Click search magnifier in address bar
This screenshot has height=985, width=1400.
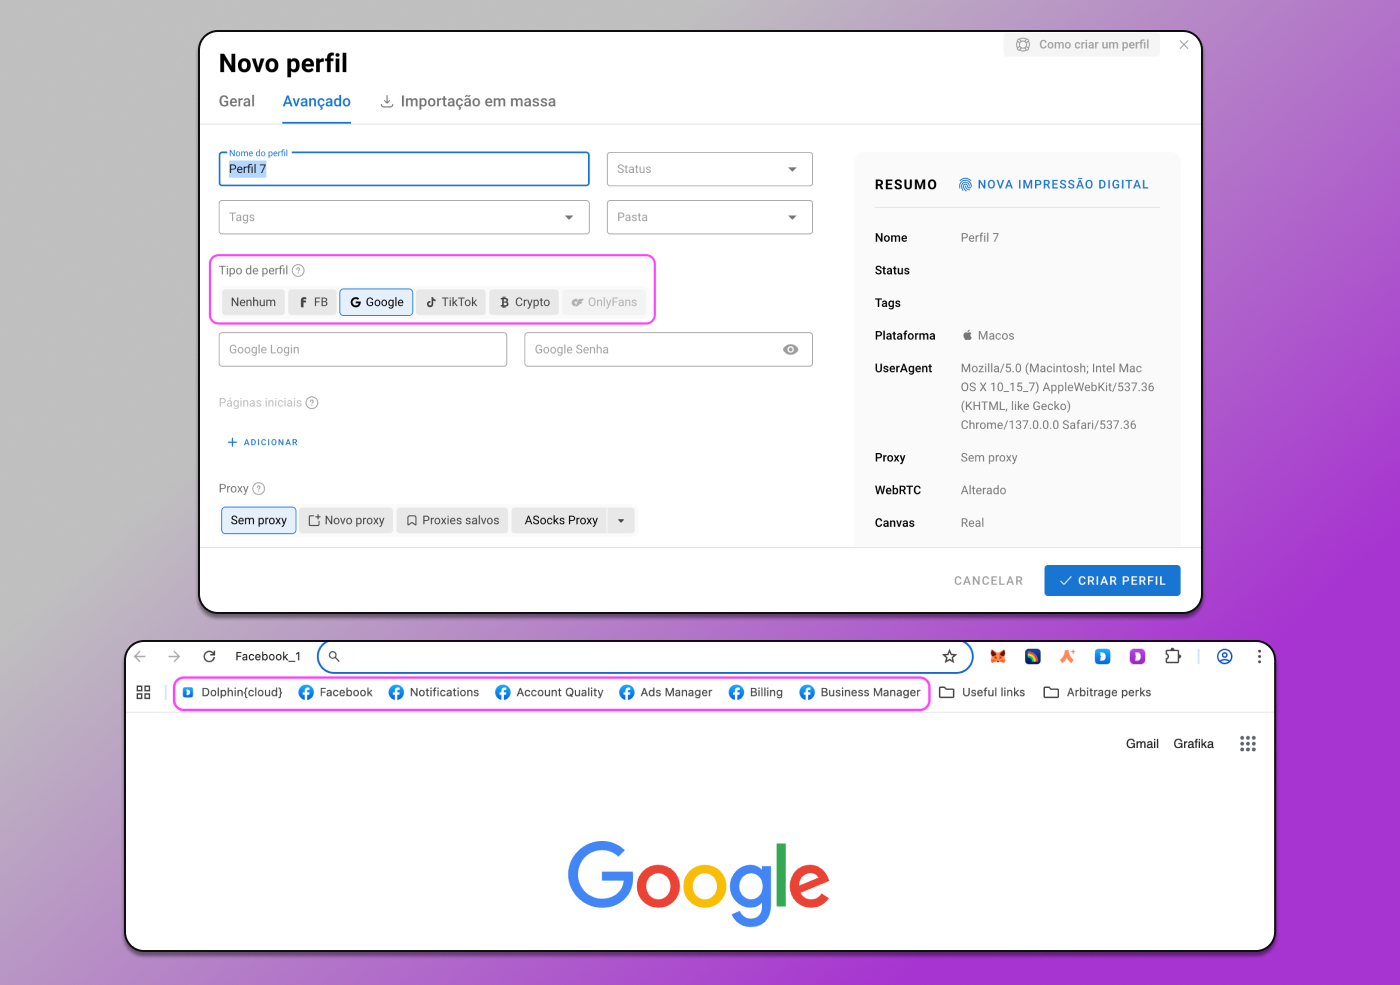click(334, 657)
